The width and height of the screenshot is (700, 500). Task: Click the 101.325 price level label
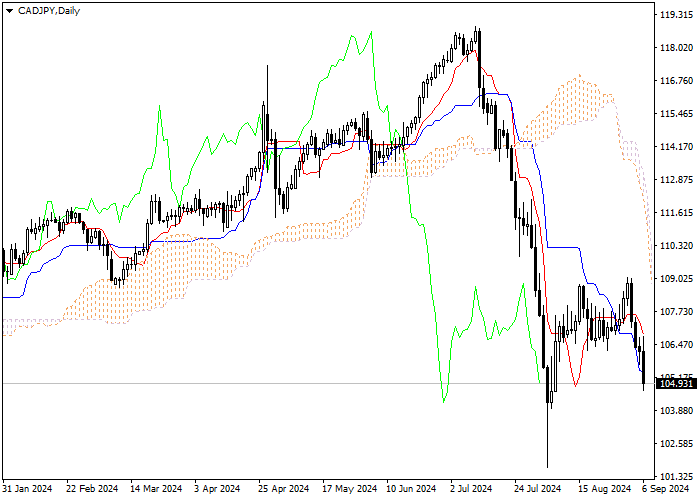pyautogui.click(x=676, y=477)
